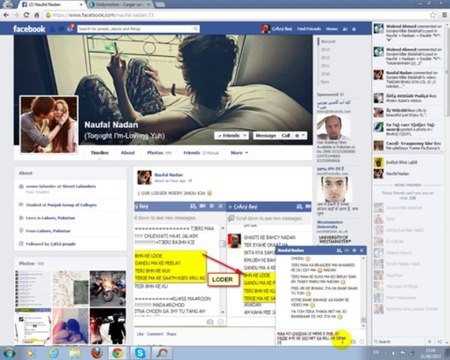
Task: Open the notifications globe with red badge
Action: tap(70, 28)
